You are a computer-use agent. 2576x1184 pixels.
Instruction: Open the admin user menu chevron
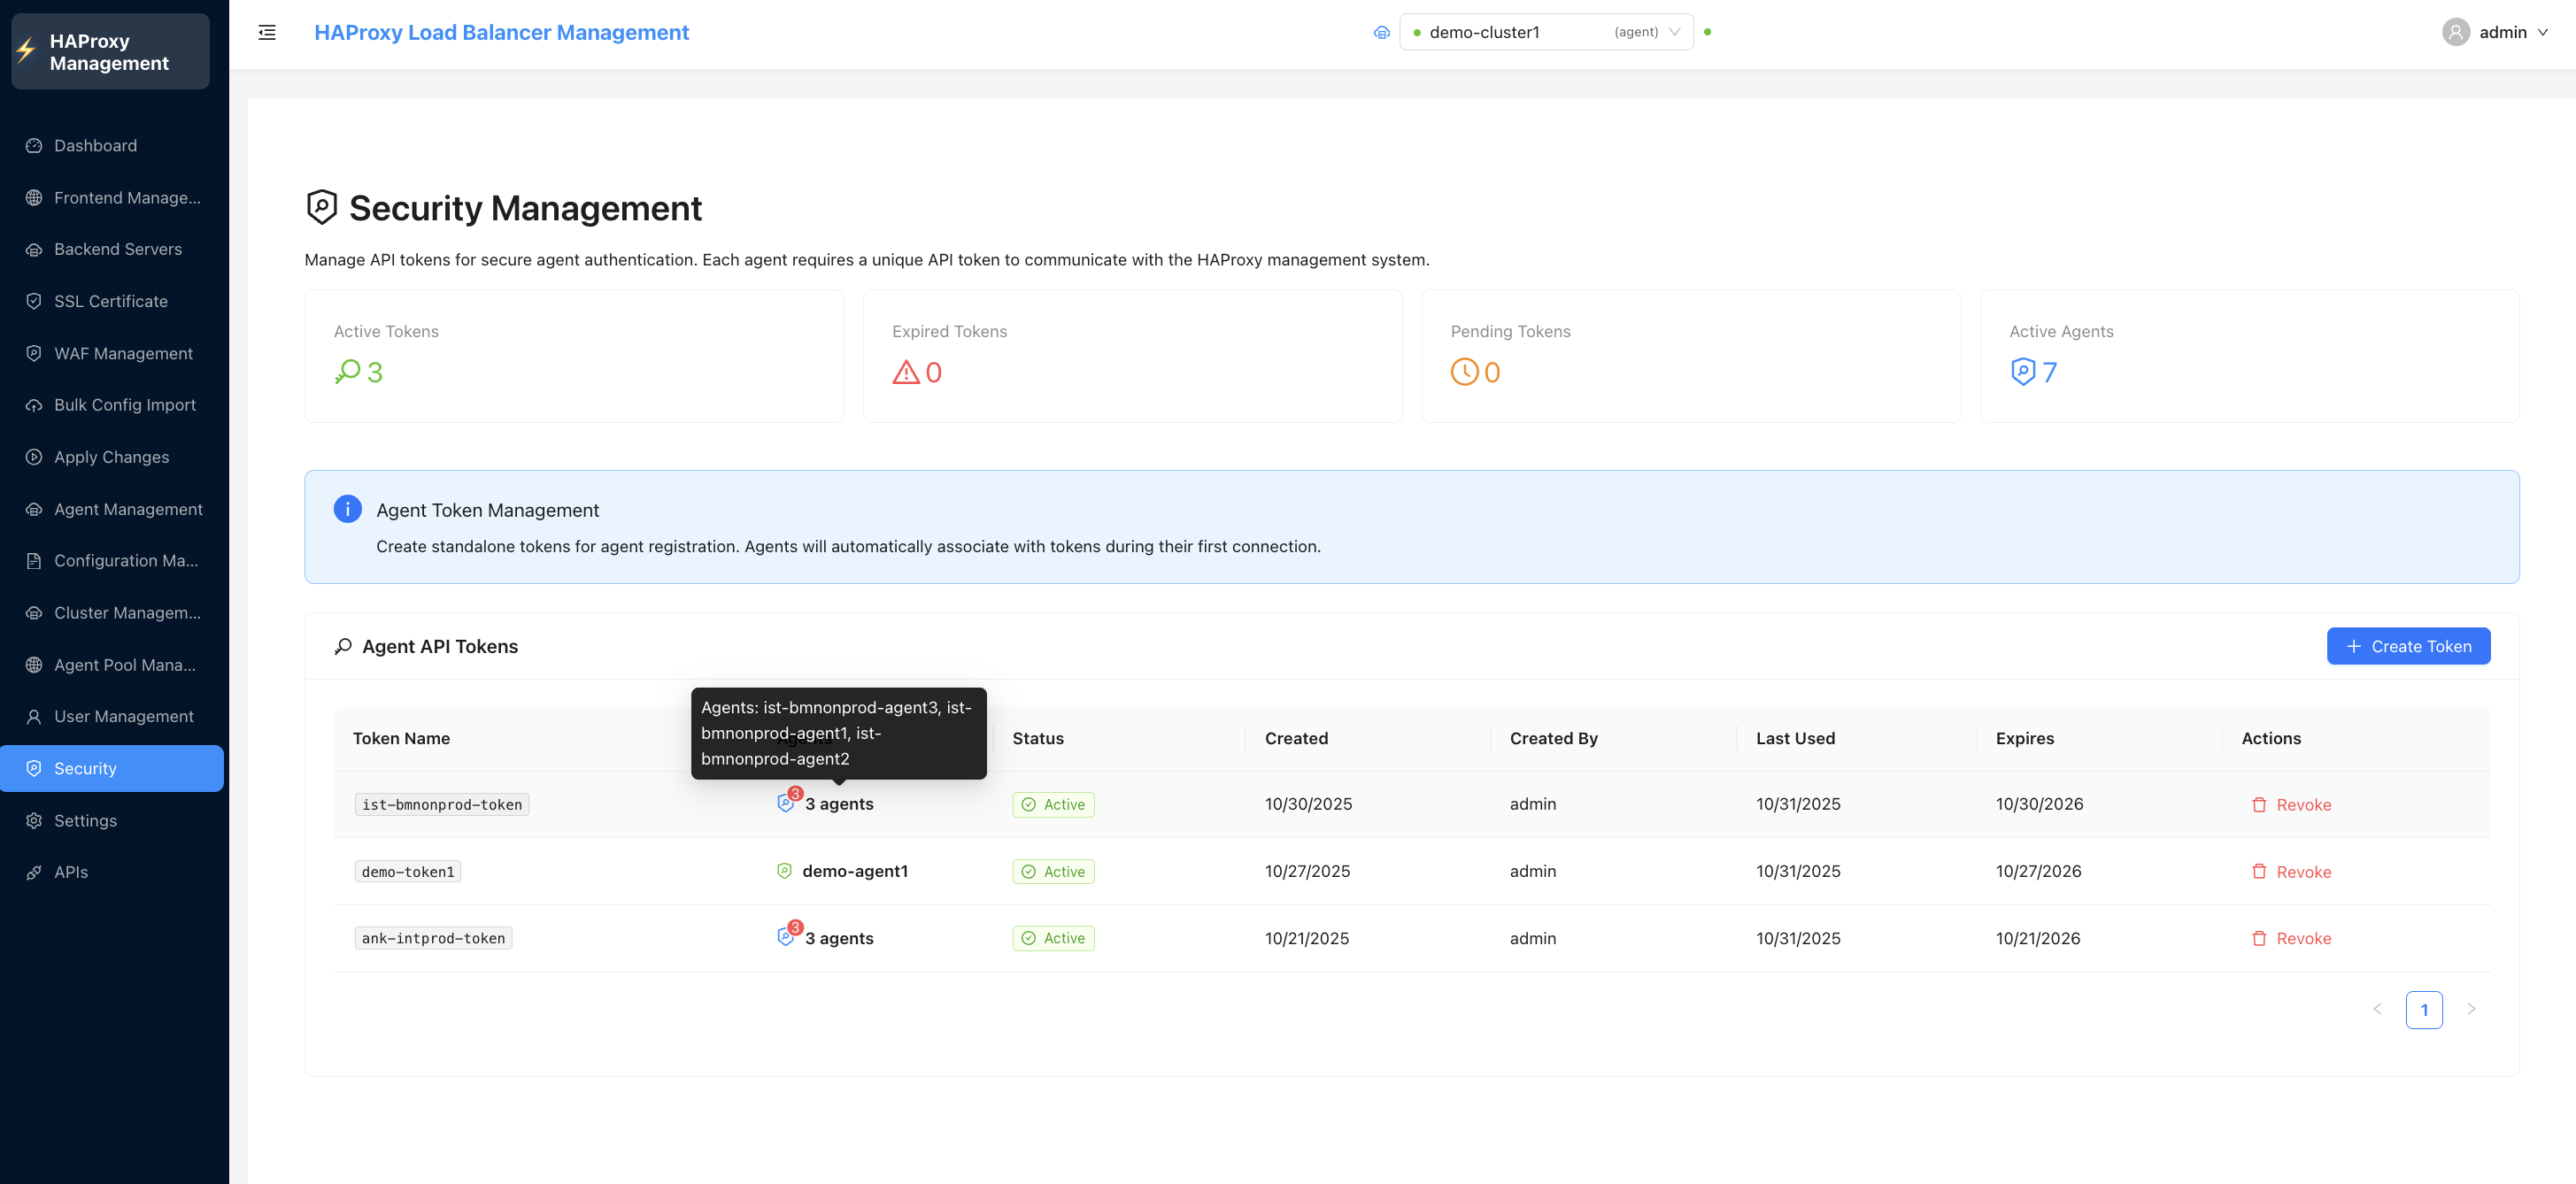tap(2543, 33)
